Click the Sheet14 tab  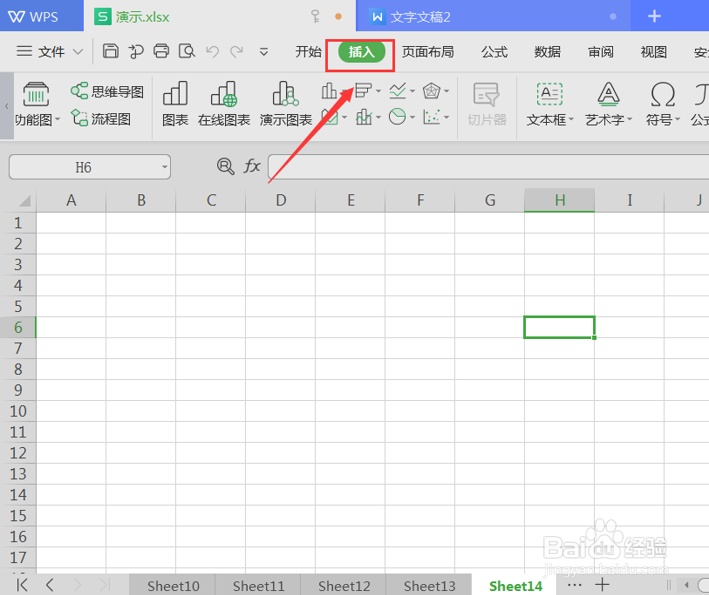pos(515,586)
